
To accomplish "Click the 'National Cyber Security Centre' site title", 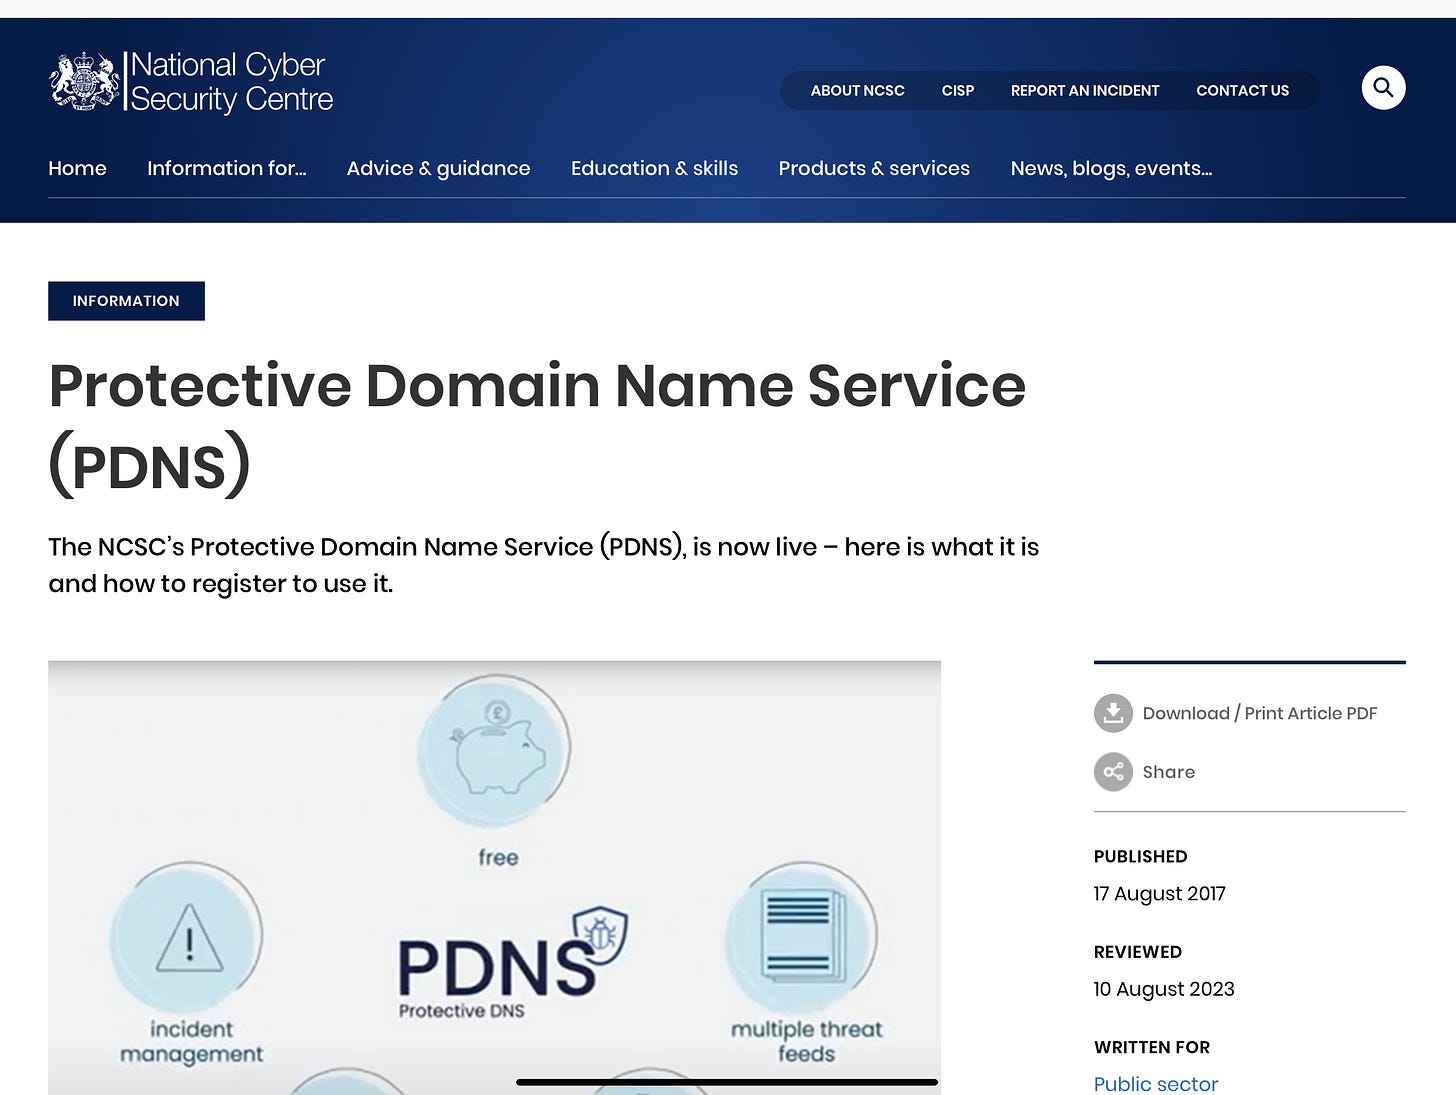I will [x=231, y=82].
